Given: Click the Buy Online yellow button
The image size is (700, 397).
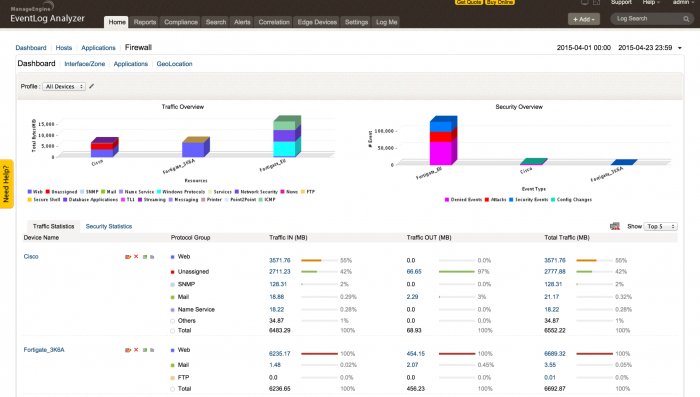Looking at the screenshot, I should pyautogui.click(x=500, y=2).
